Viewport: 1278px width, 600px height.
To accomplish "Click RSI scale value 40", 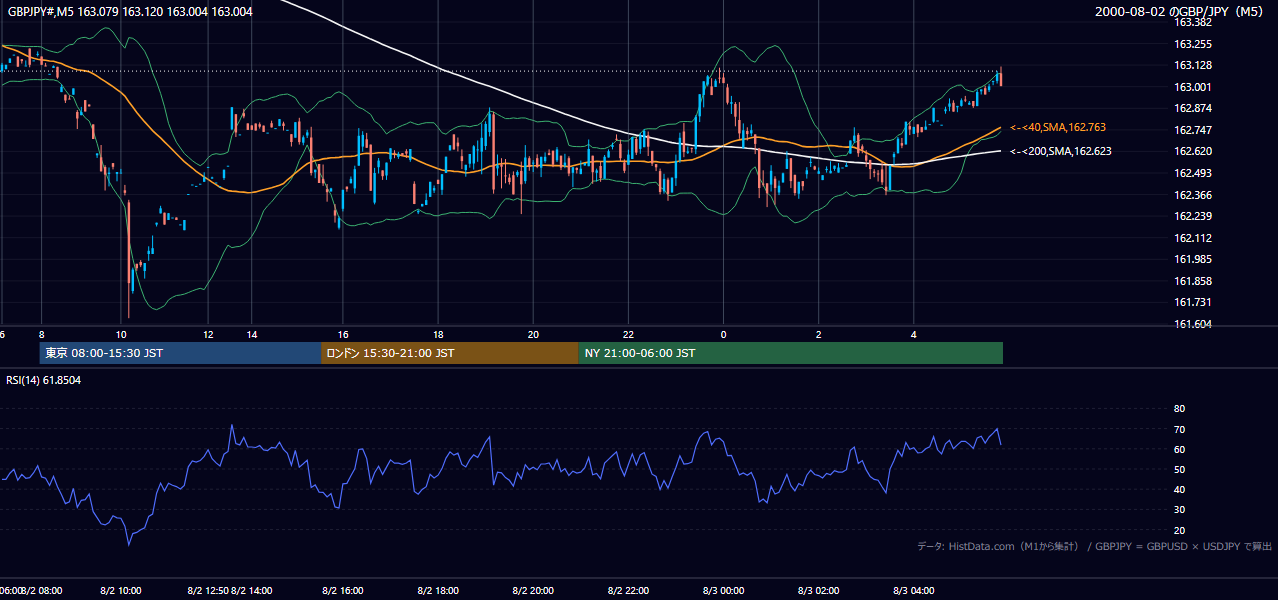I will coord(1179,489).
